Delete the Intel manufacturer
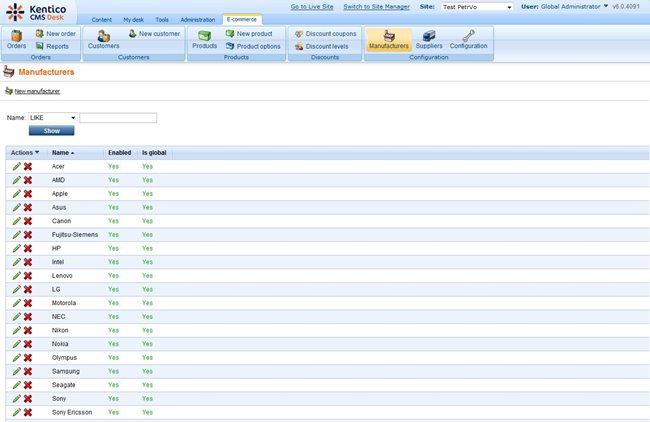The image size is (650, 422). (x=28, y=262)
